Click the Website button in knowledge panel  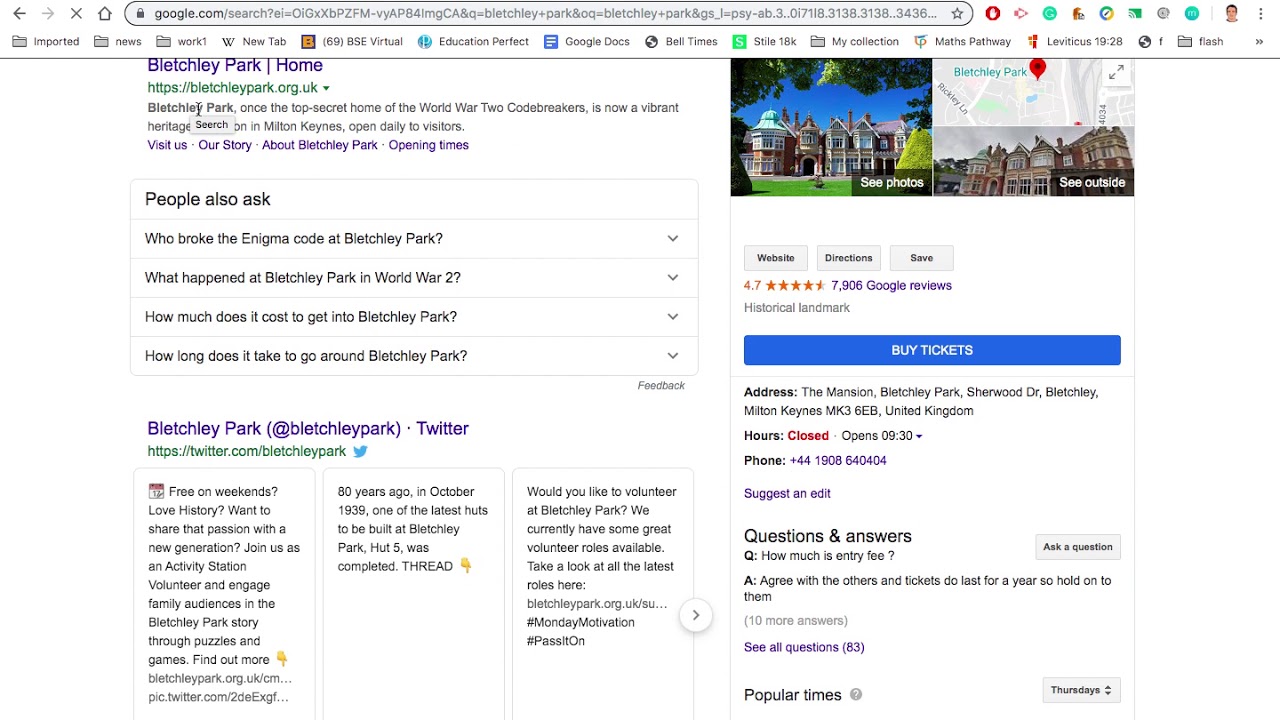[x=776, y=258]
